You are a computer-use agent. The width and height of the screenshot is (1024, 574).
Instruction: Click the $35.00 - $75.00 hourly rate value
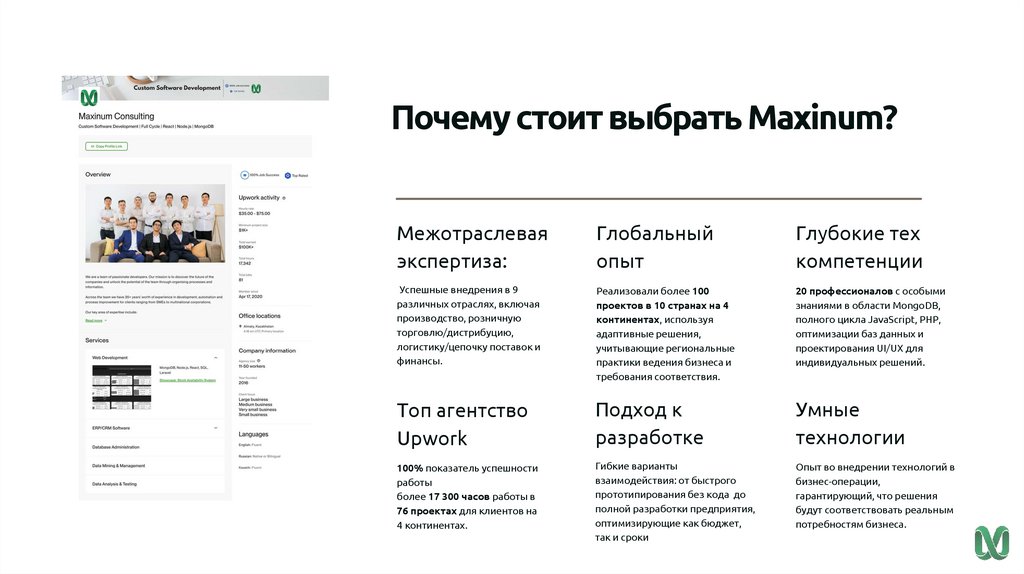point(254,214)
